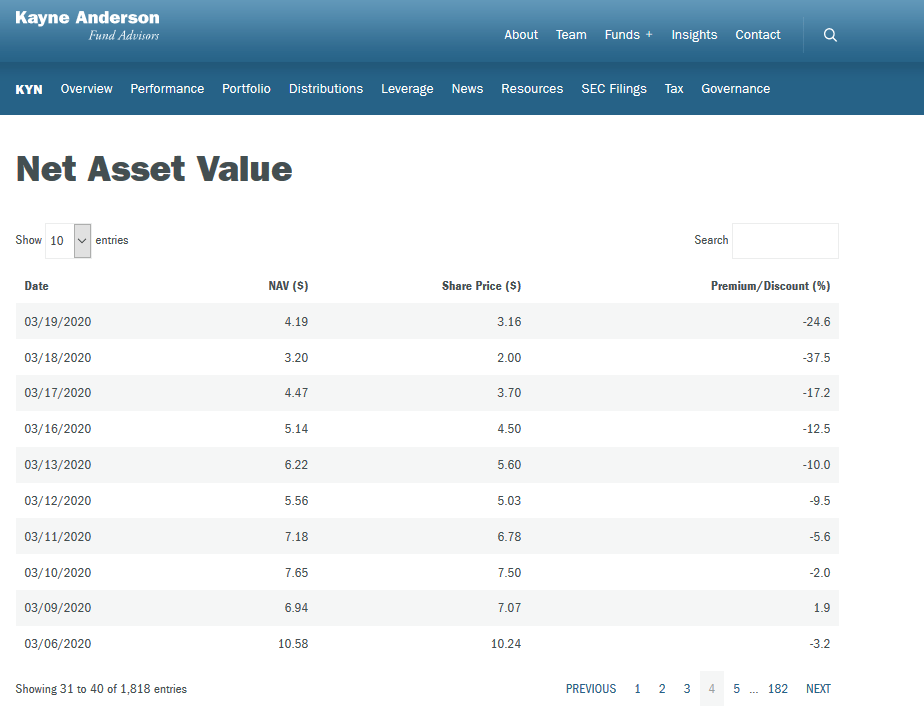Open the Performance tab
The height and width of the screenshot is (710, 924).
pos(167,89)
